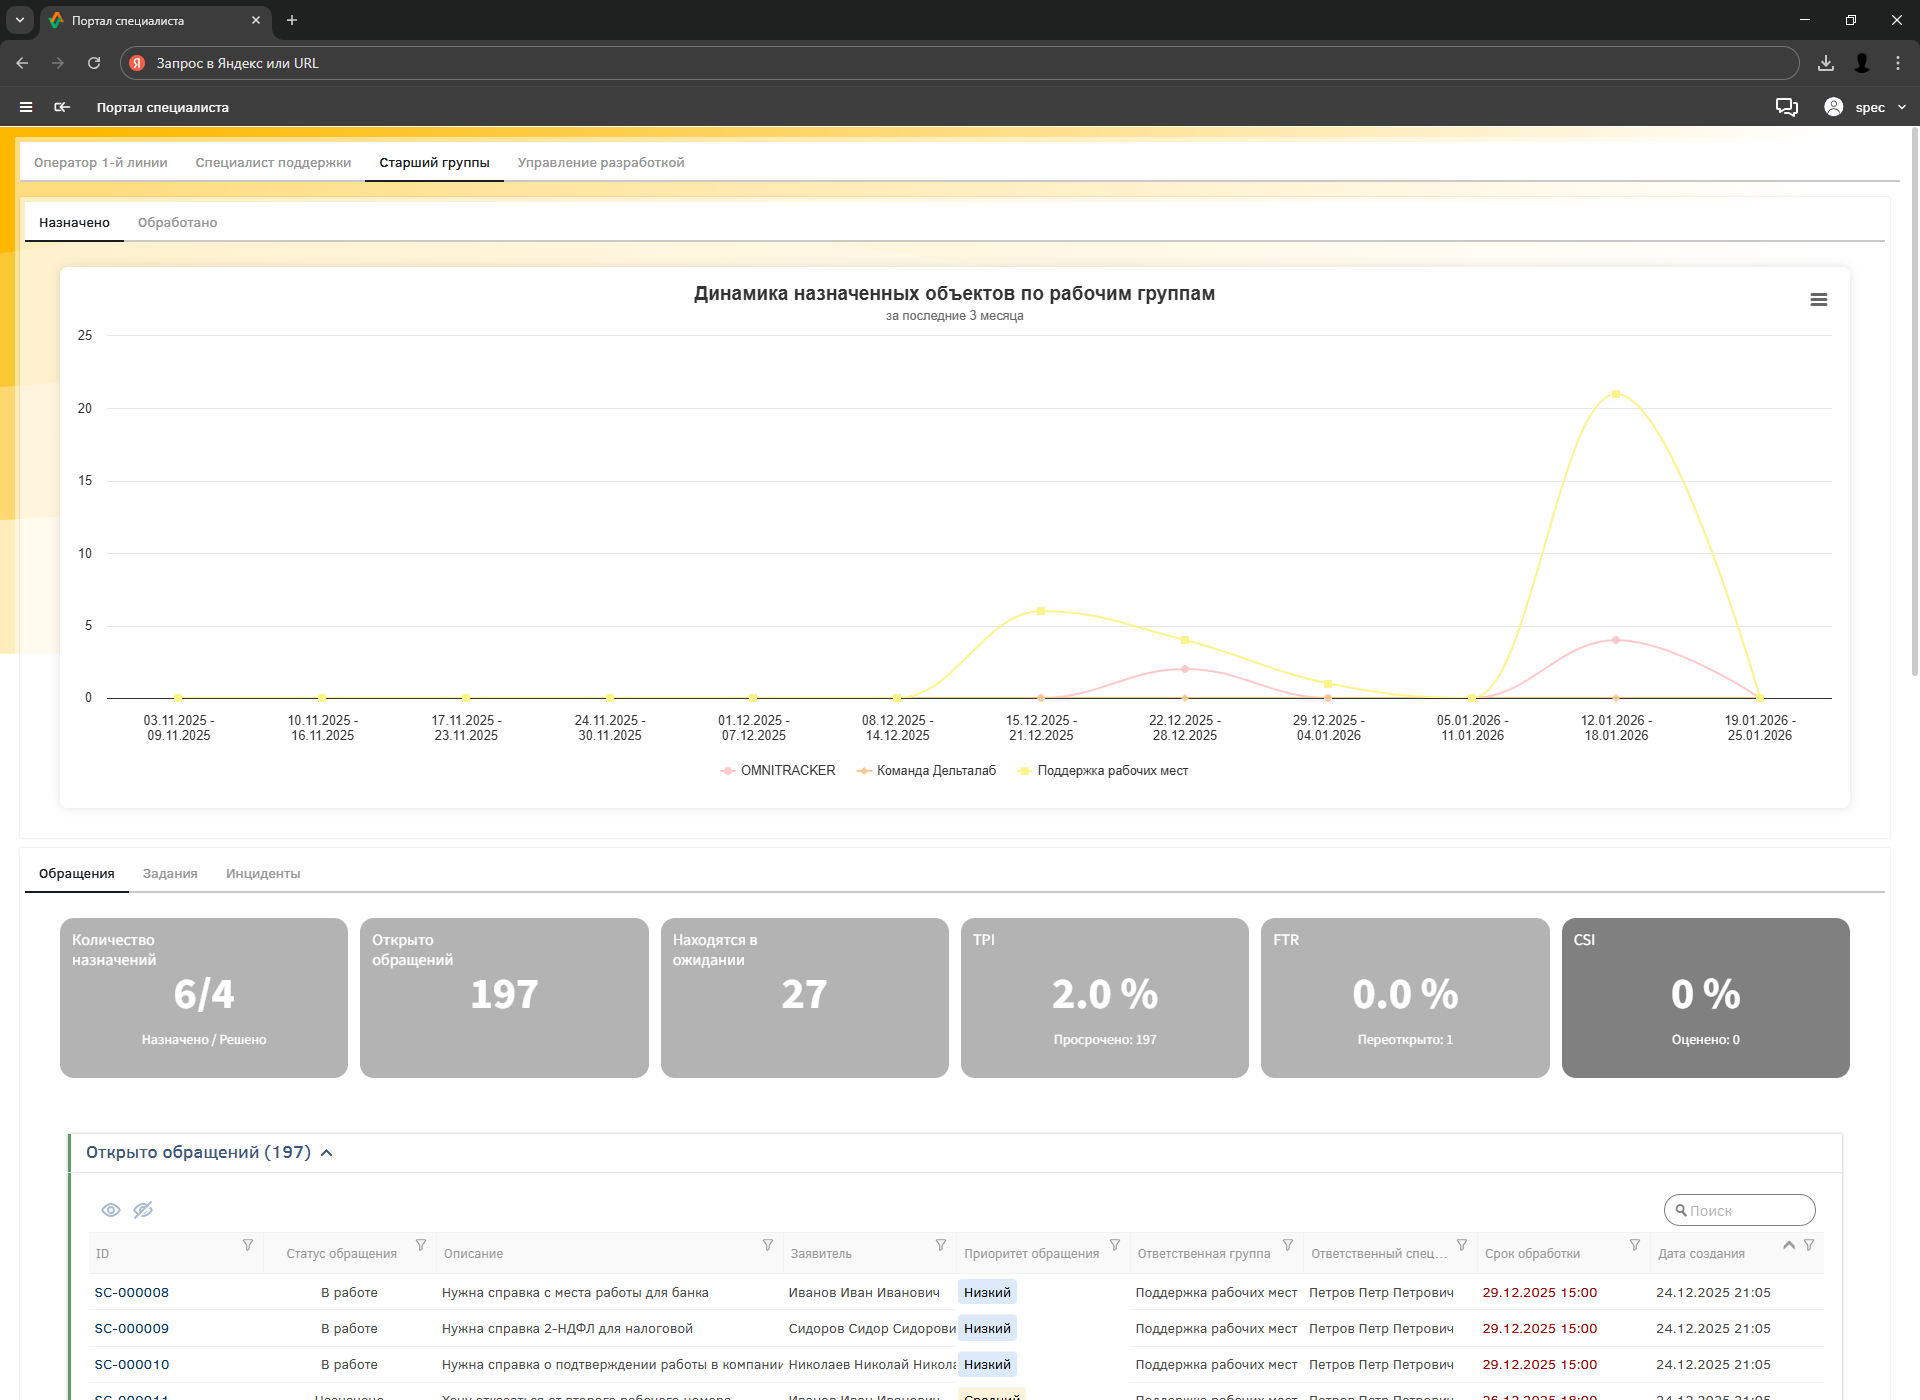Click the TPI metric card

coord(1104,997)
